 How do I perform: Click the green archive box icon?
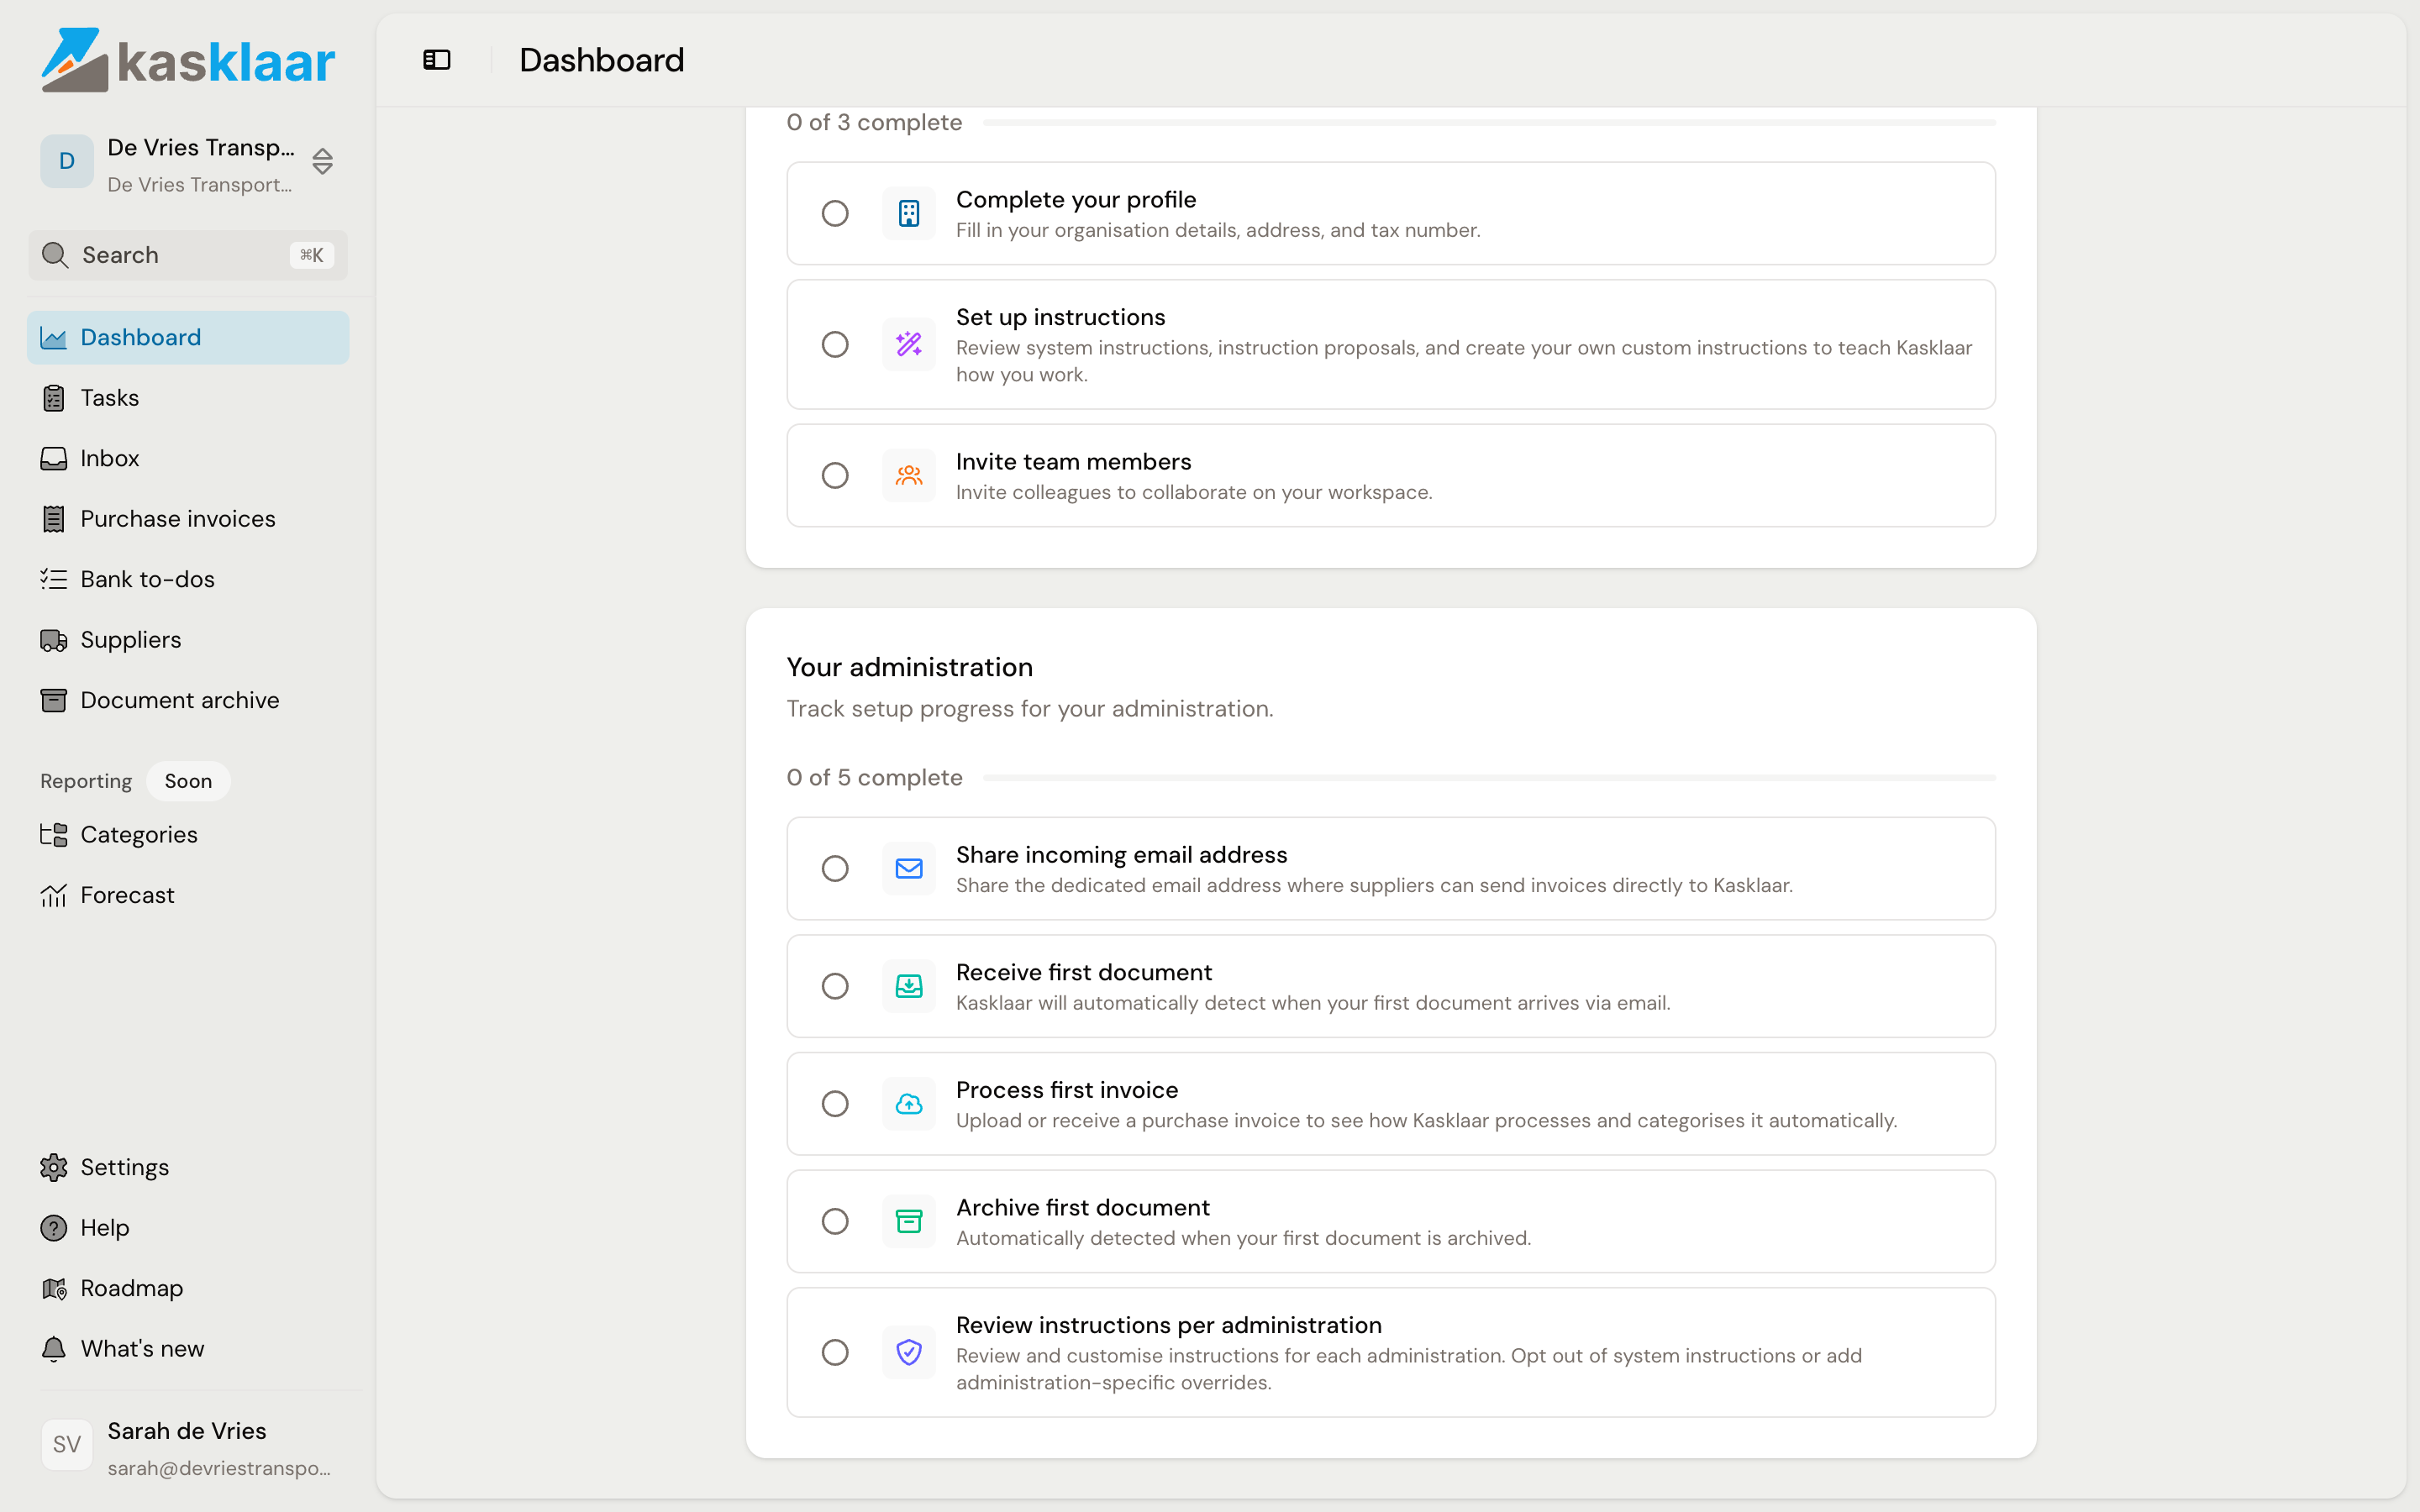(909, 1221)
